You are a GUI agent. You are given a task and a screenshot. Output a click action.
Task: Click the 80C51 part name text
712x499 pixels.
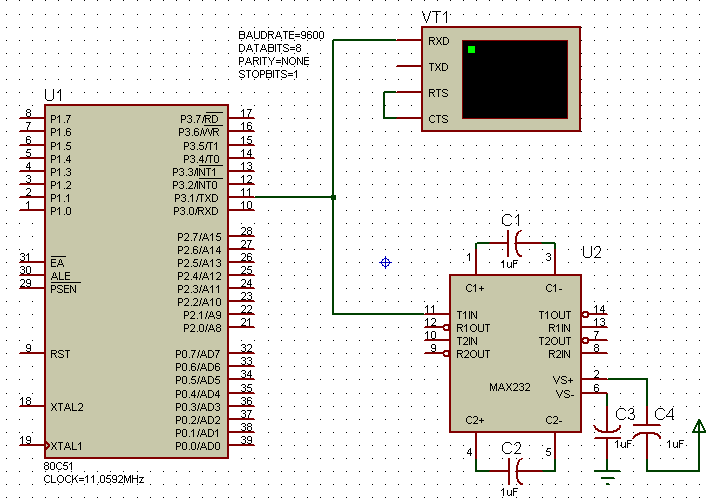click(x=58, y=466)
